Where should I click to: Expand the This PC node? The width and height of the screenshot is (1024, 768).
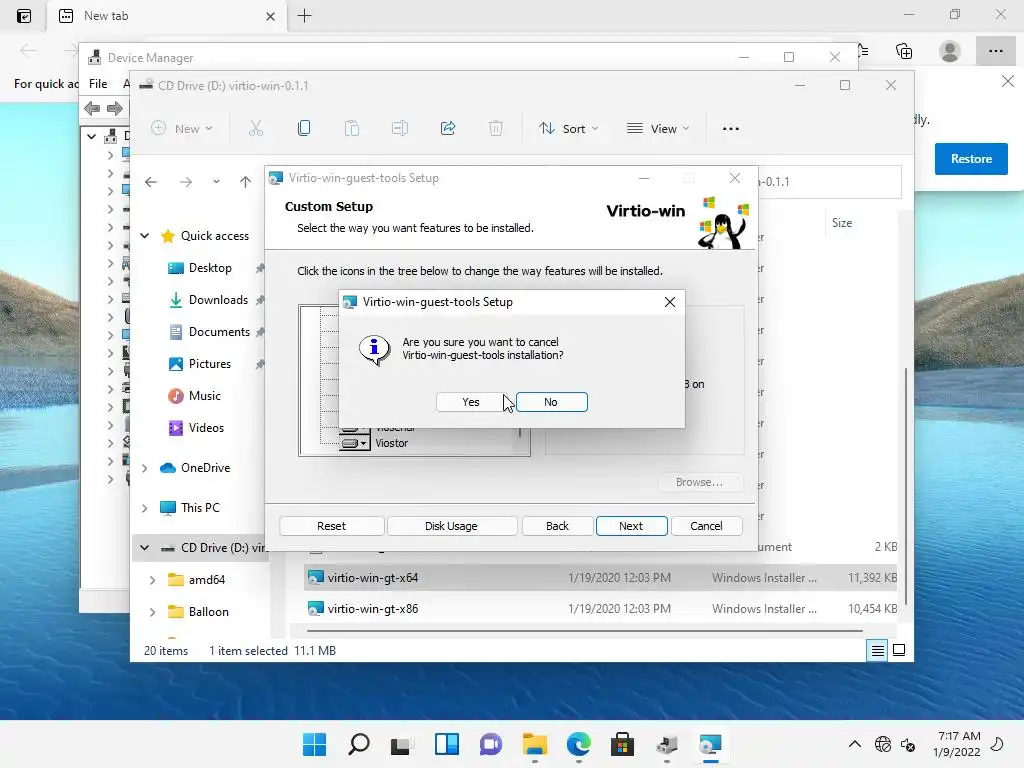145,507
